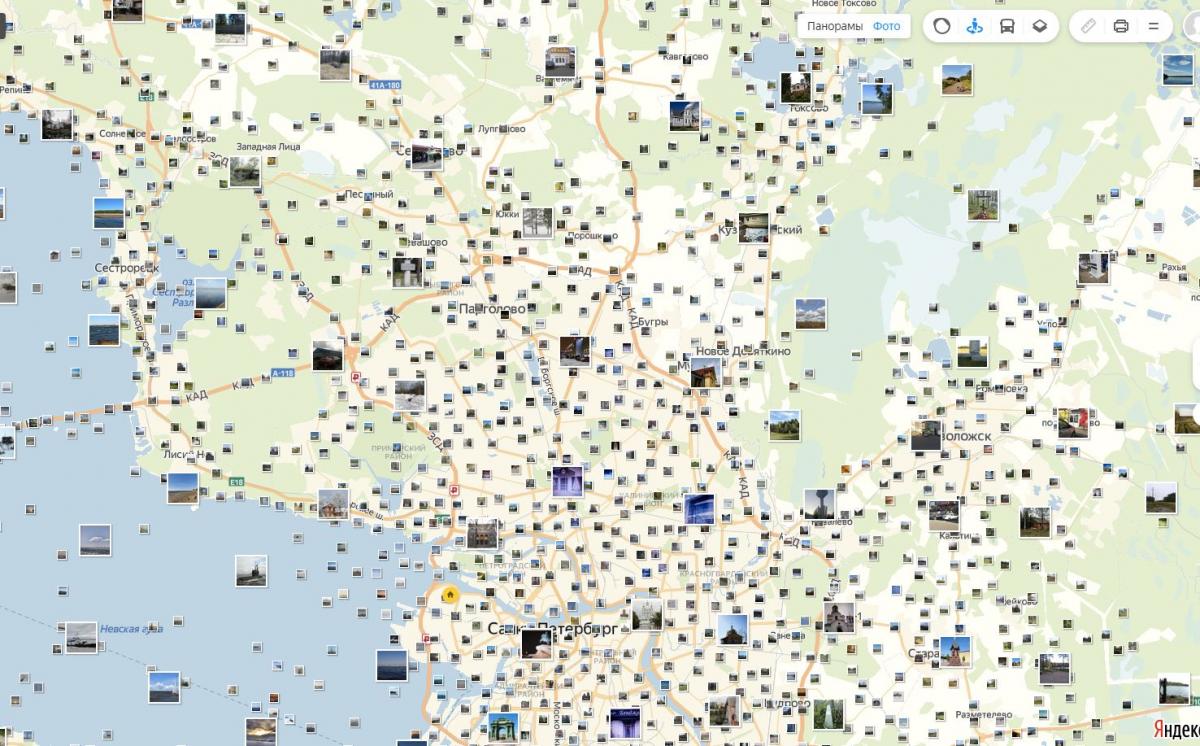
Task: Click the Санкт-Петербург city label
Action: click(552, 628)
